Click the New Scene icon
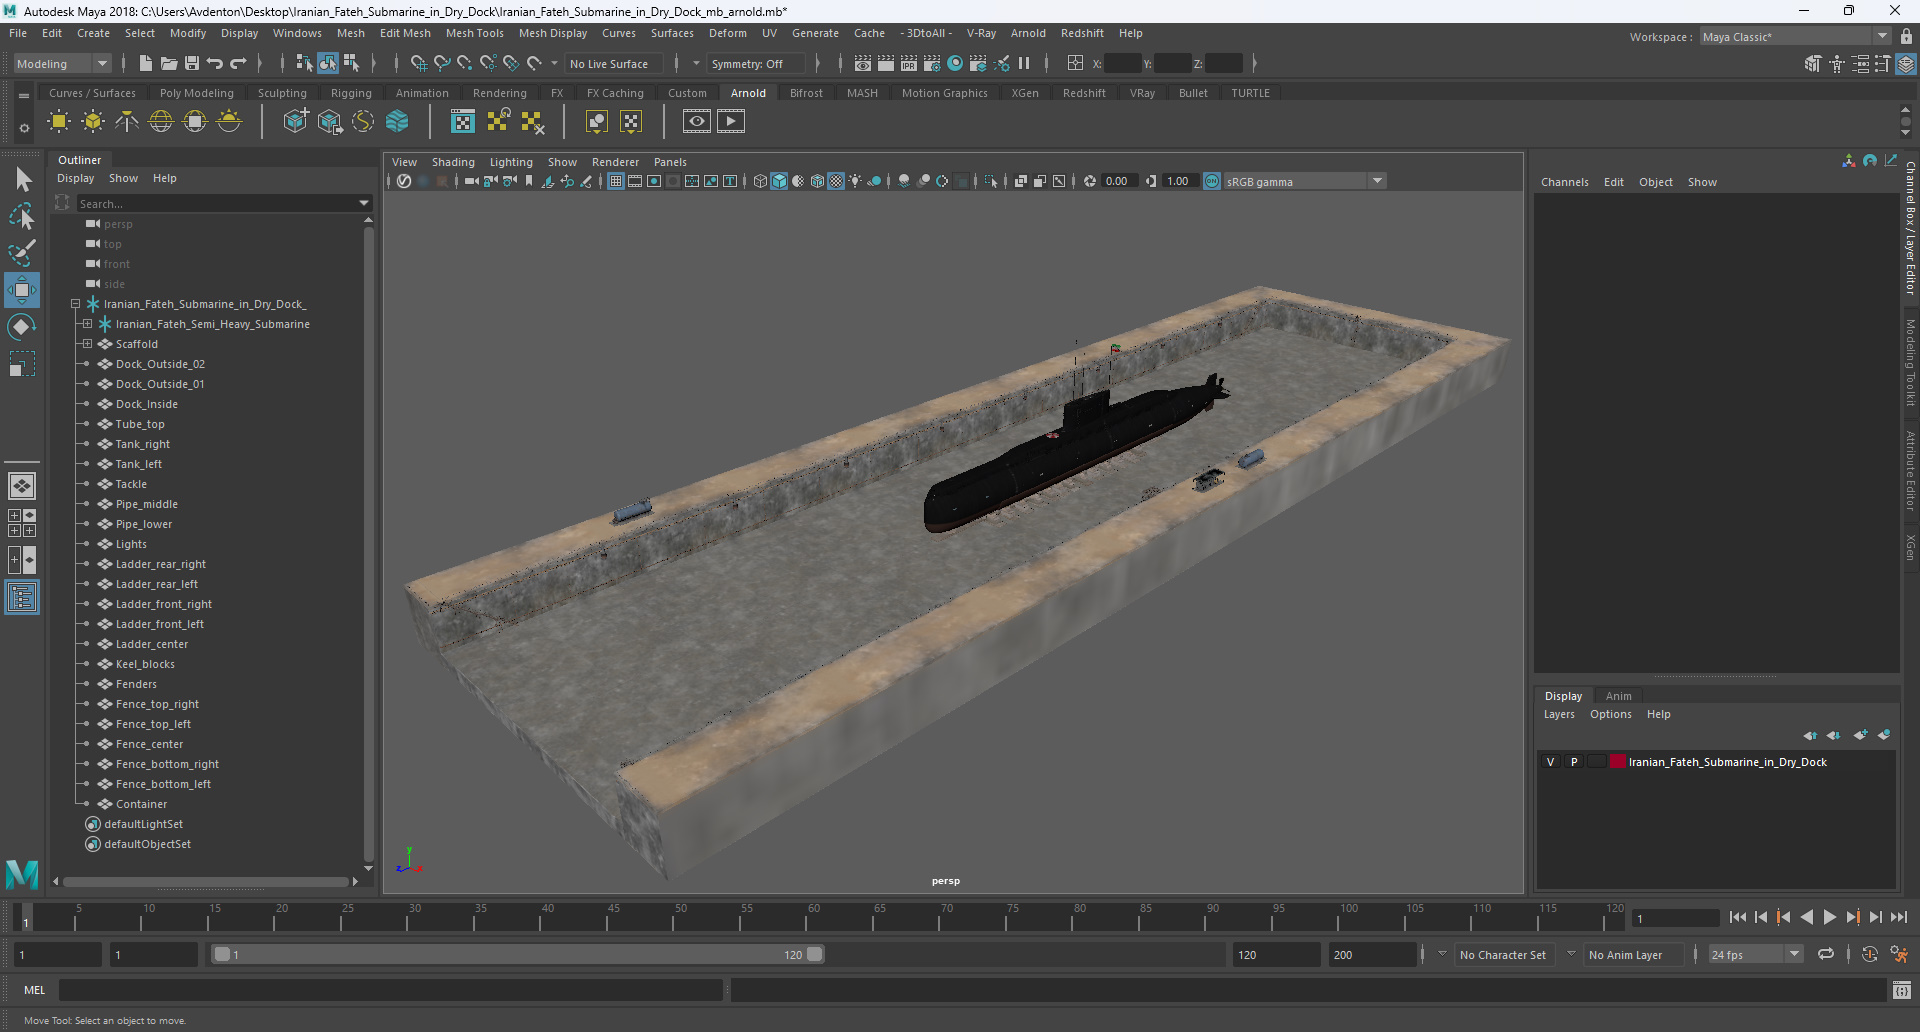Image resolution: width=1920 pixels, height=1032 pixels. coord(146,64)
